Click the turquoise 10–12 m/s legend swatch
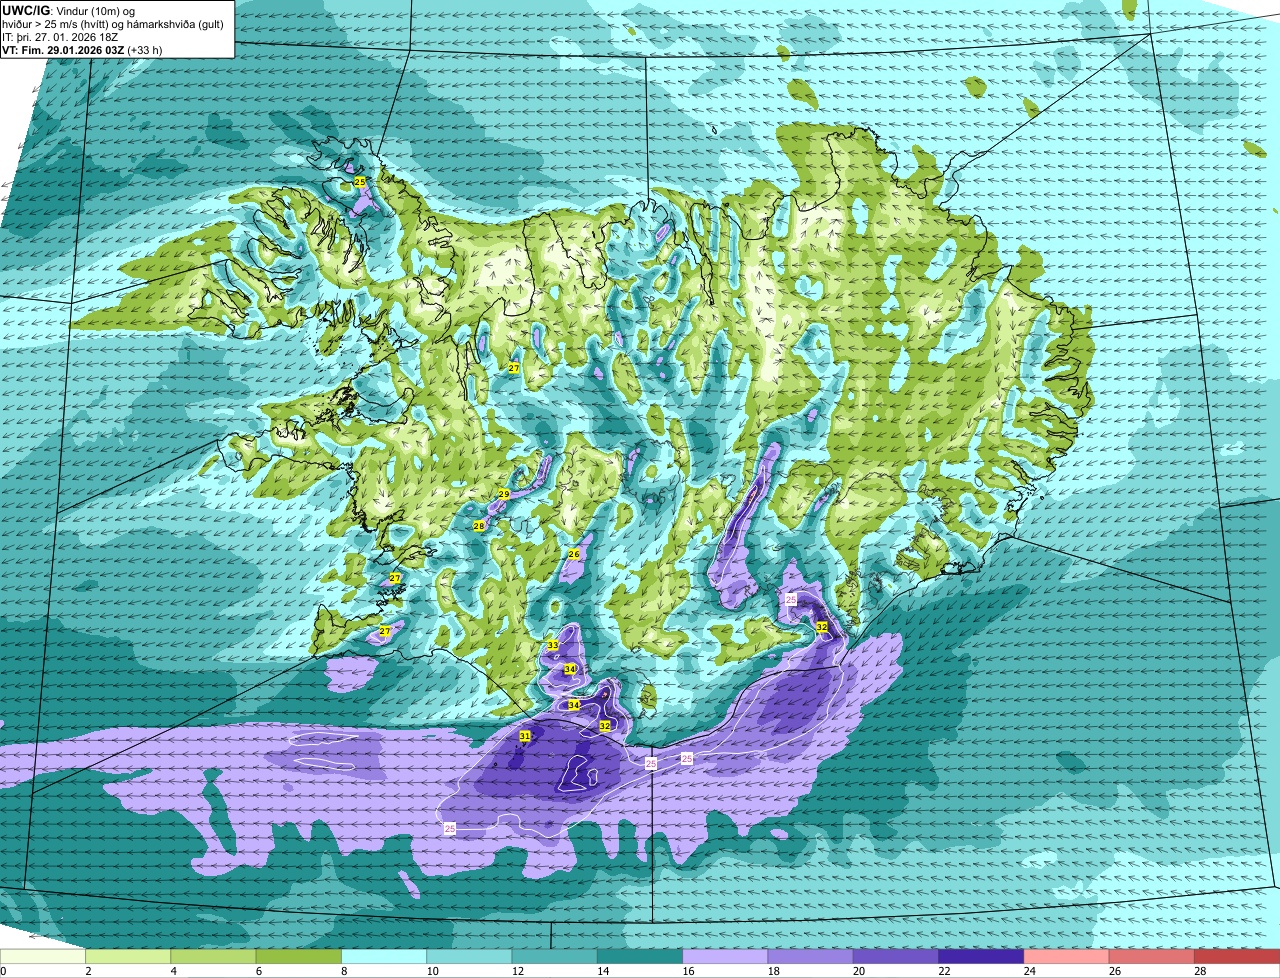 469,956
